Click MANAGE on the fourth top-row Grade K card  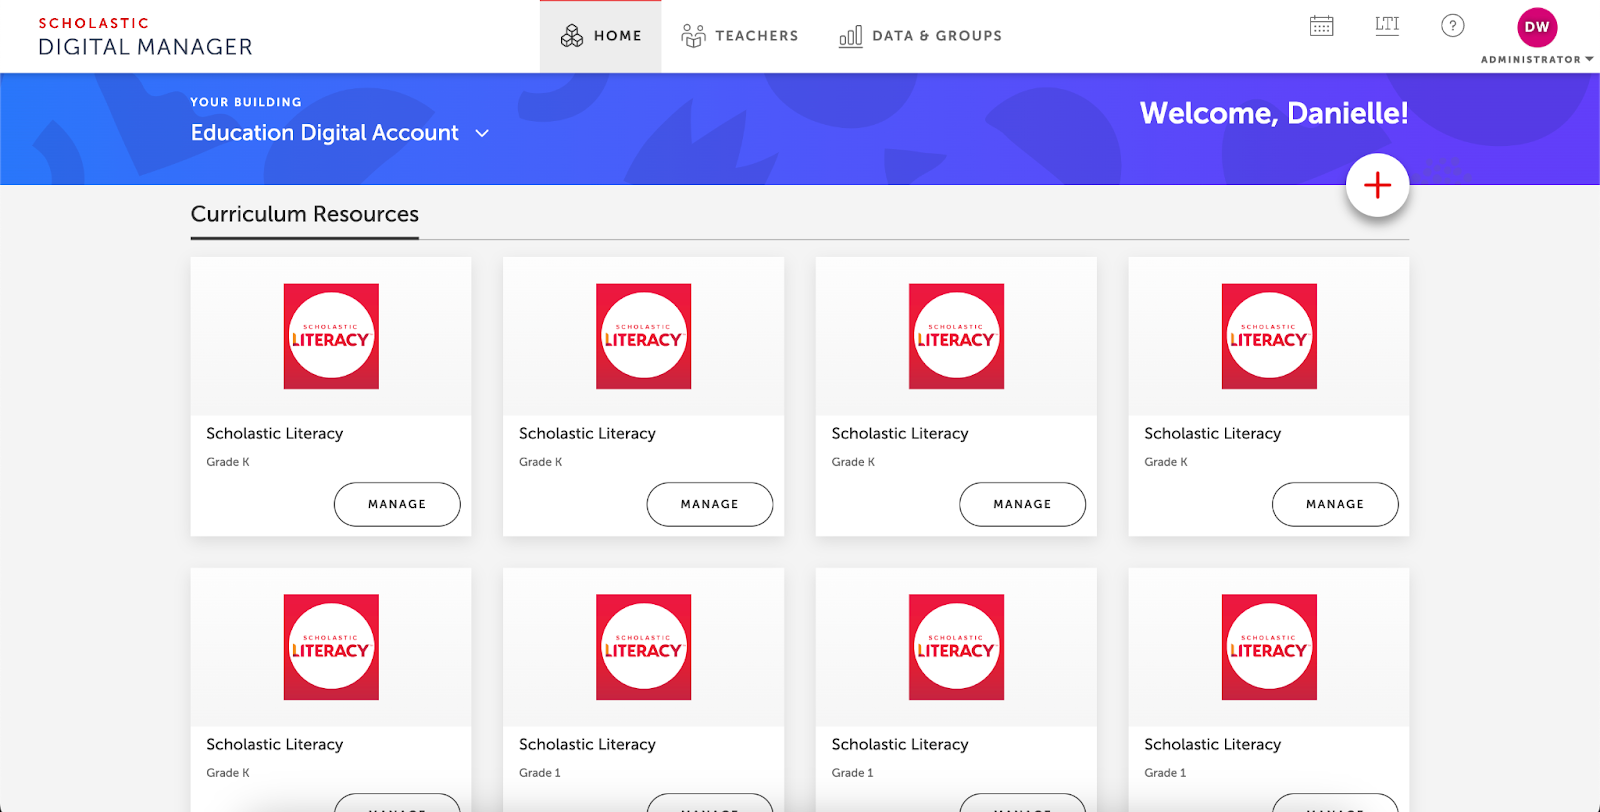pos(1335,504)
